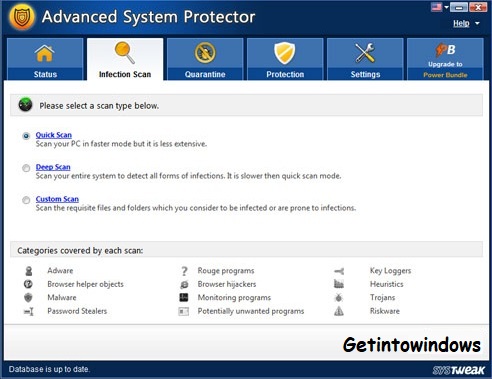
Task: Click the Potentially unwanted programs label
Action: pyautogui.click(x=251, y=311)
